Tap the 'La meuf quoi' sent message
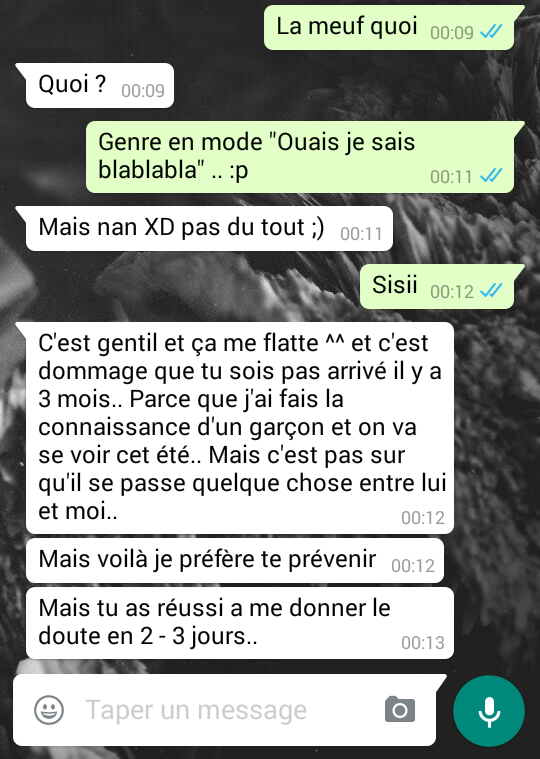This screenshot has height=759, width=540. (x=390, y=27)
